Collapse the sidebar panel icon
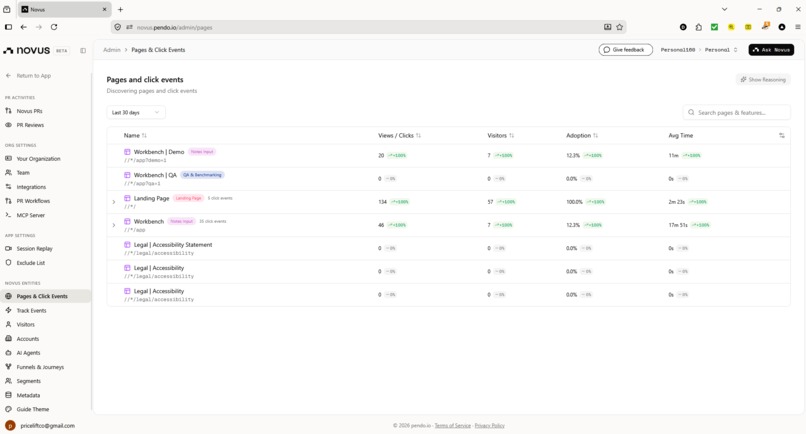The width and height of the screenshot is (806, 434). tap(83, 50)
